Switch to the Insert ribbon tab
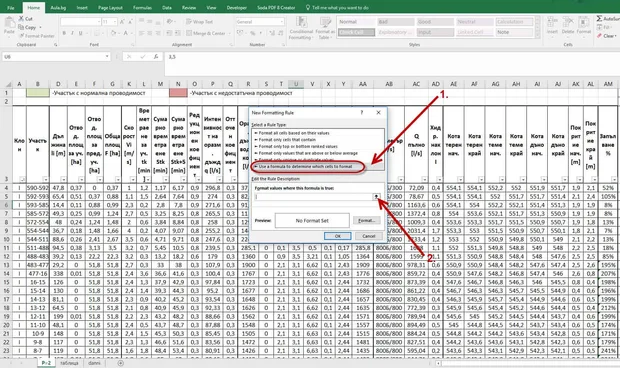 (82, 8)
